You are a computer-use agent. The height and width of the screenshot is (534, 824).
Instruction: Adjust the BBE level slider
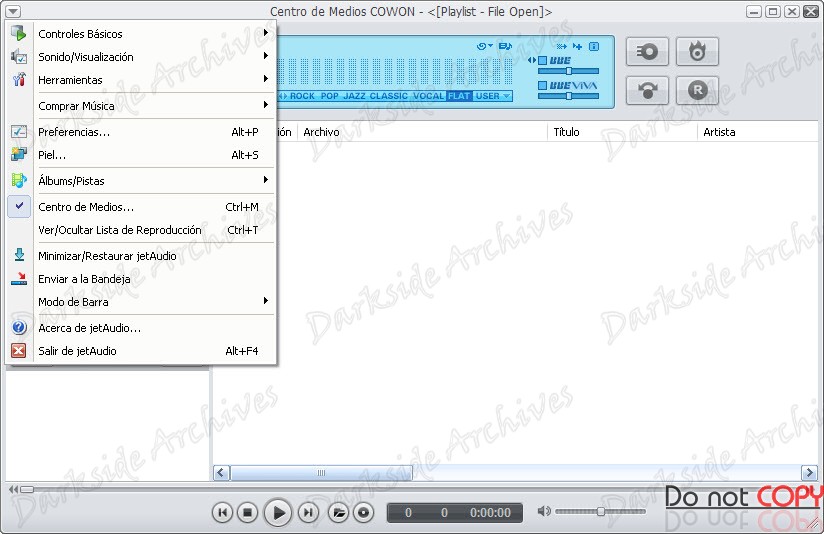click(568, 71)
